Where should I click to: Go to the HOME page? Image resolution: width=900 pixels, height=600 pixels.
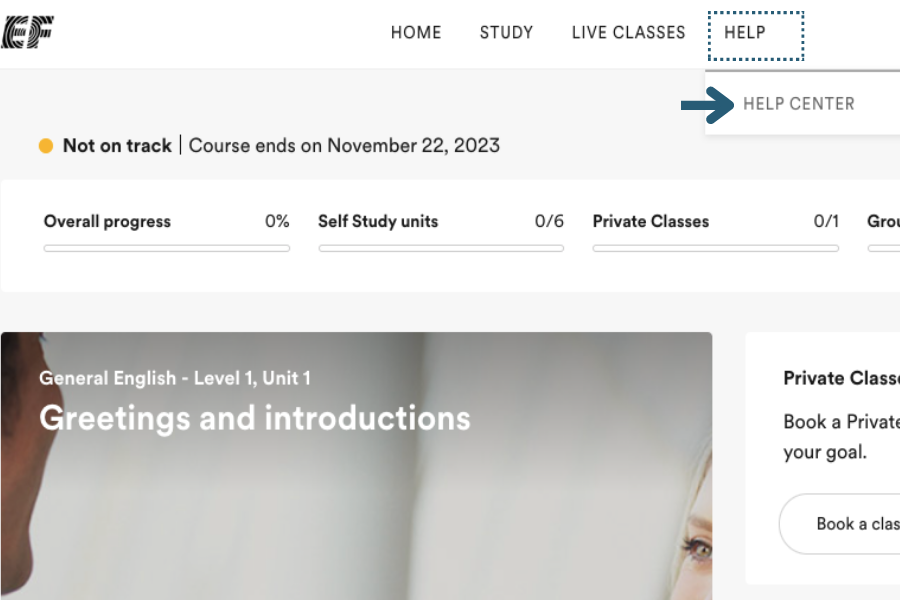(416, 33)
